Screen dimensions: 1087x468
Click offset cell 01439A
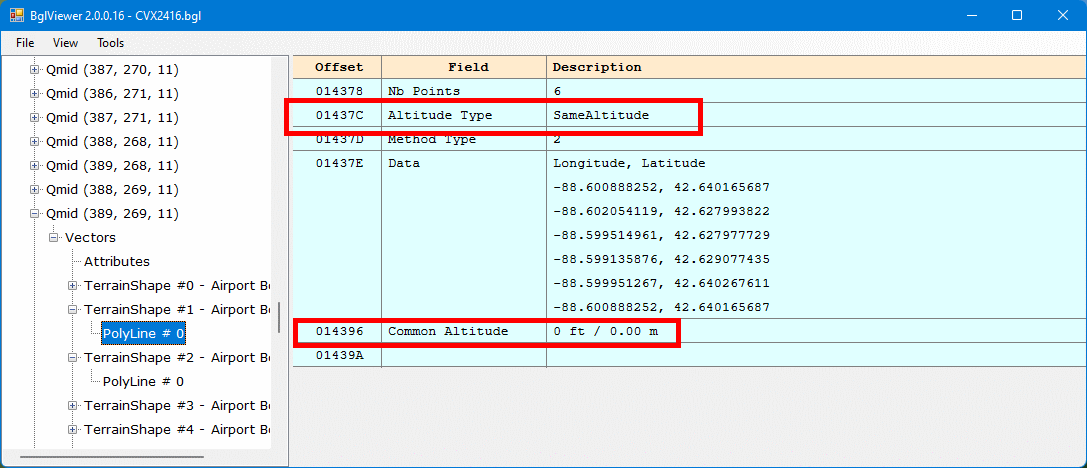coord(338,356)
